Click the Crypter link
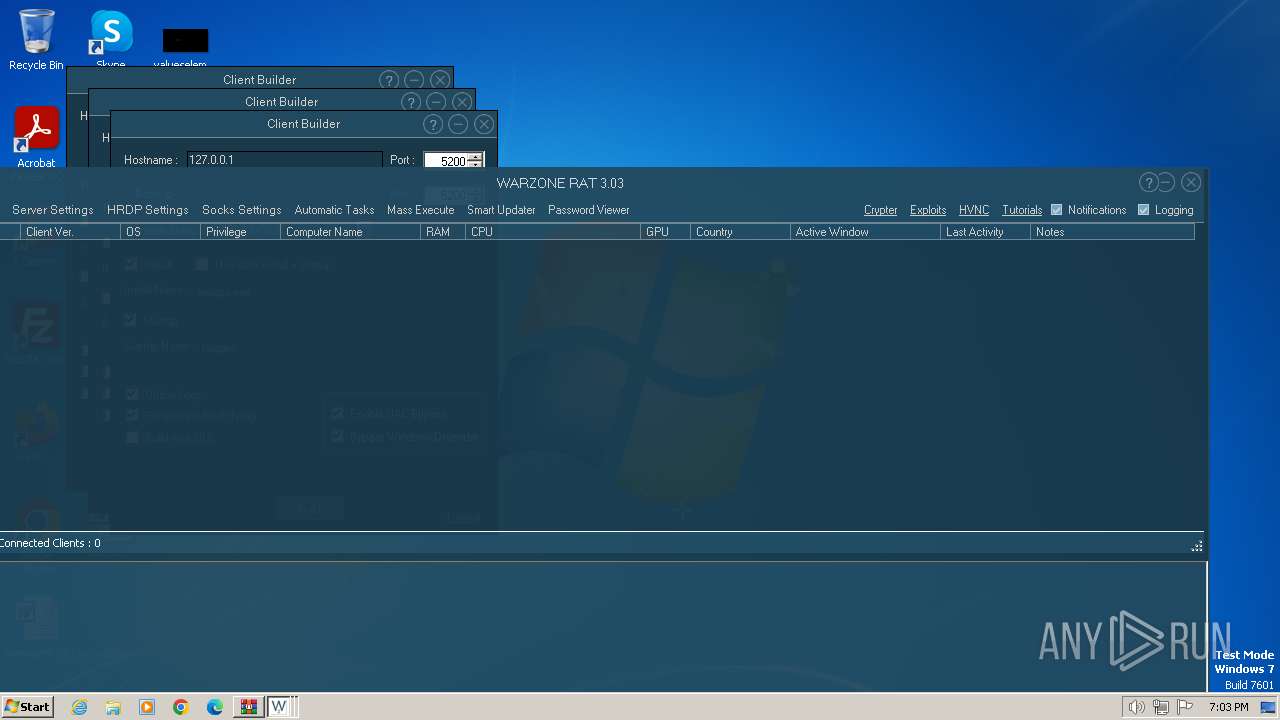The height and width of the screenshot is (720, 1280). click(880, 210)
